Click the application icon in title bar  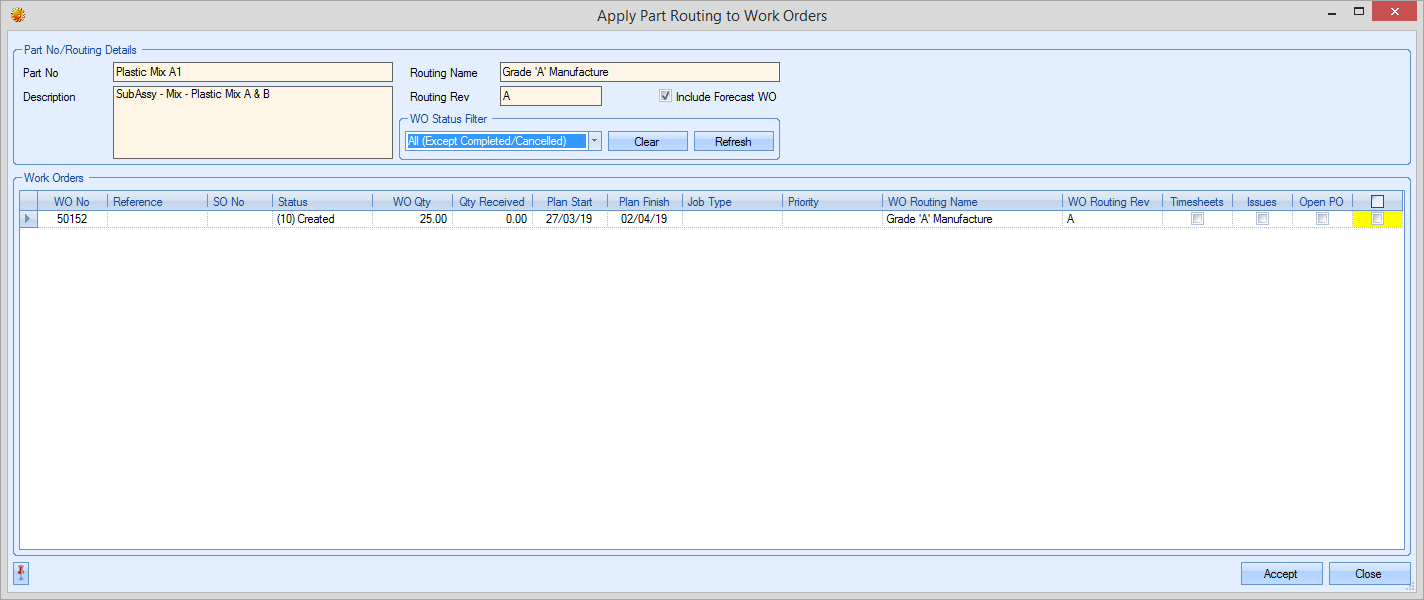17,15
